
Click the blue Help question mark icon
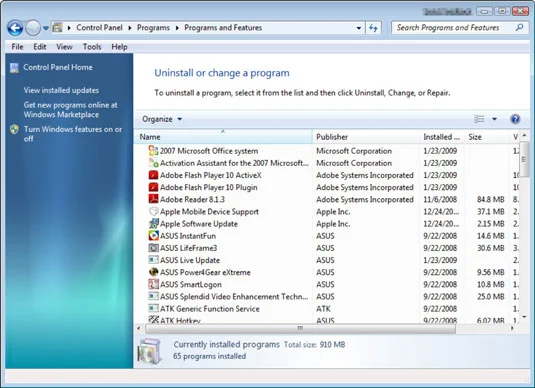click(515, 119)
